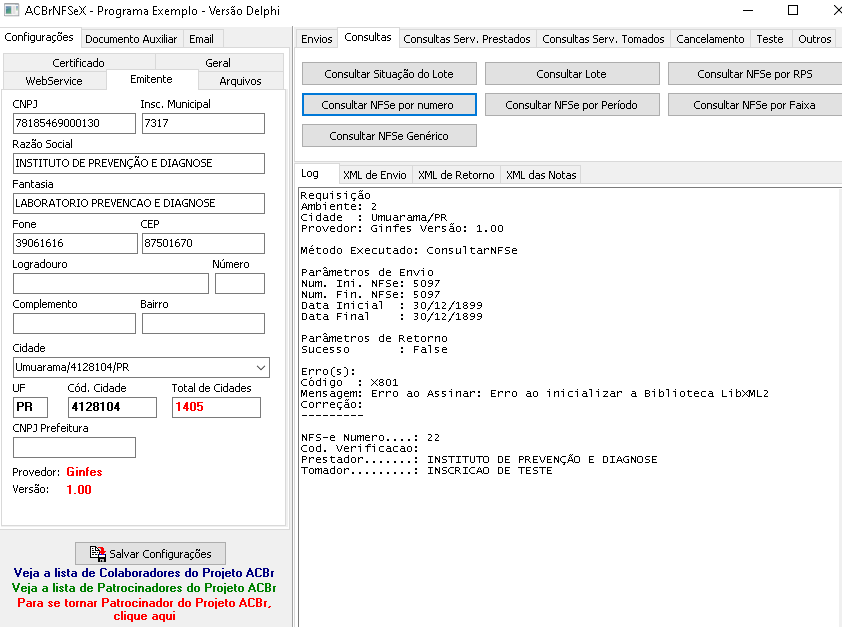Select the Emitente tab
This screenshot has width=842, height=627.
tap(151, 79)
